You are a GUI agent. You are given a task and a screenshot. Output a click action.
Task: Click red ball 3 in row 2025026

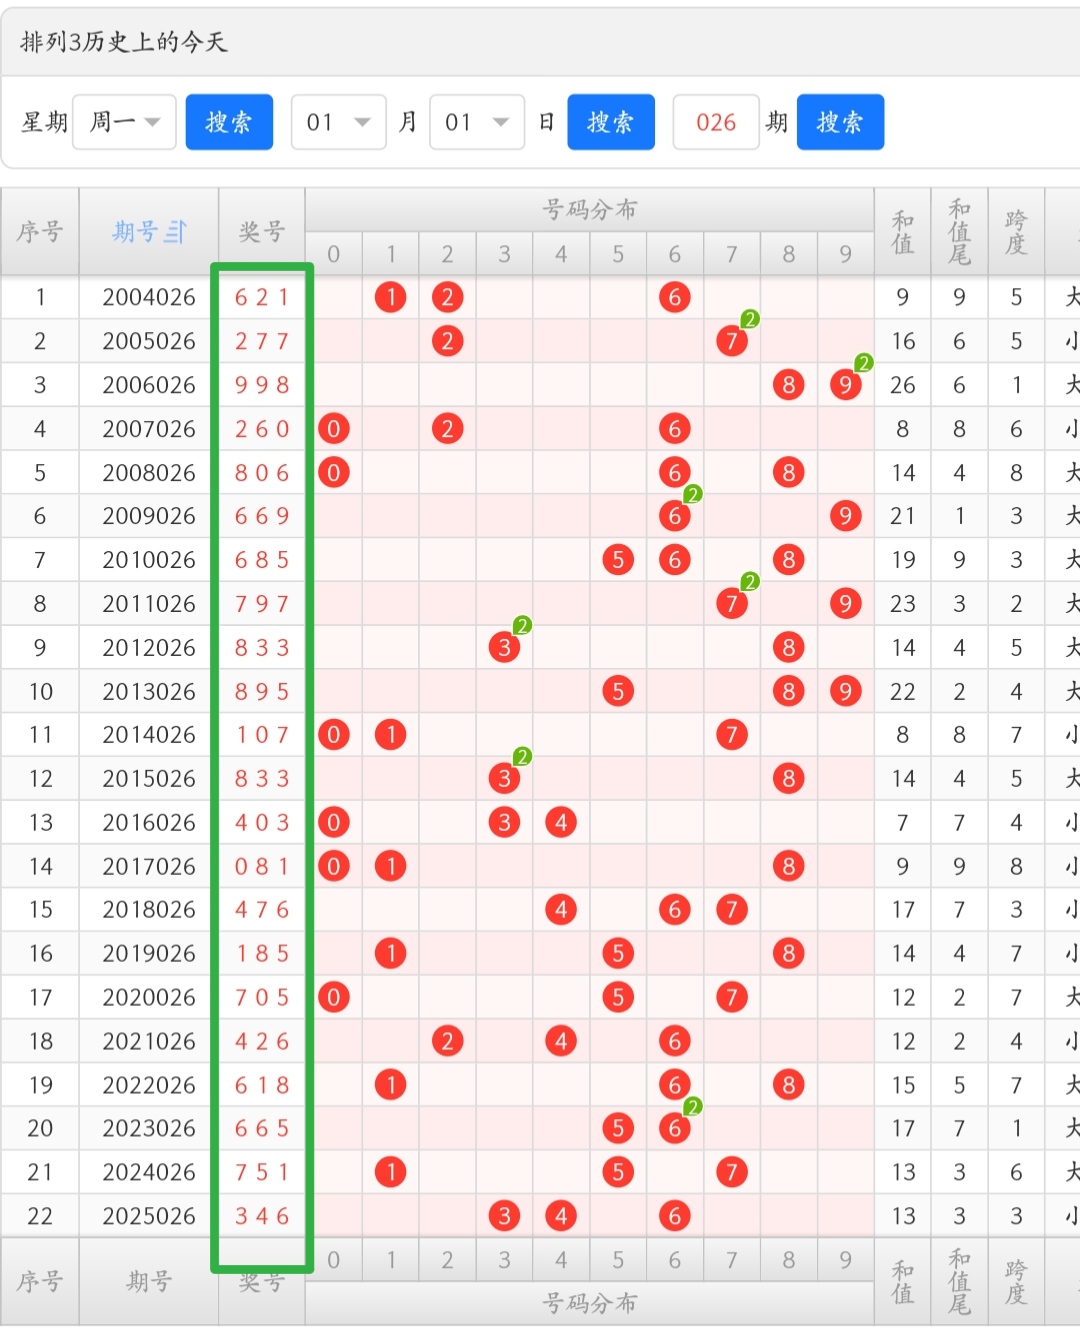pyautogui.click(x=504, y=1216)
